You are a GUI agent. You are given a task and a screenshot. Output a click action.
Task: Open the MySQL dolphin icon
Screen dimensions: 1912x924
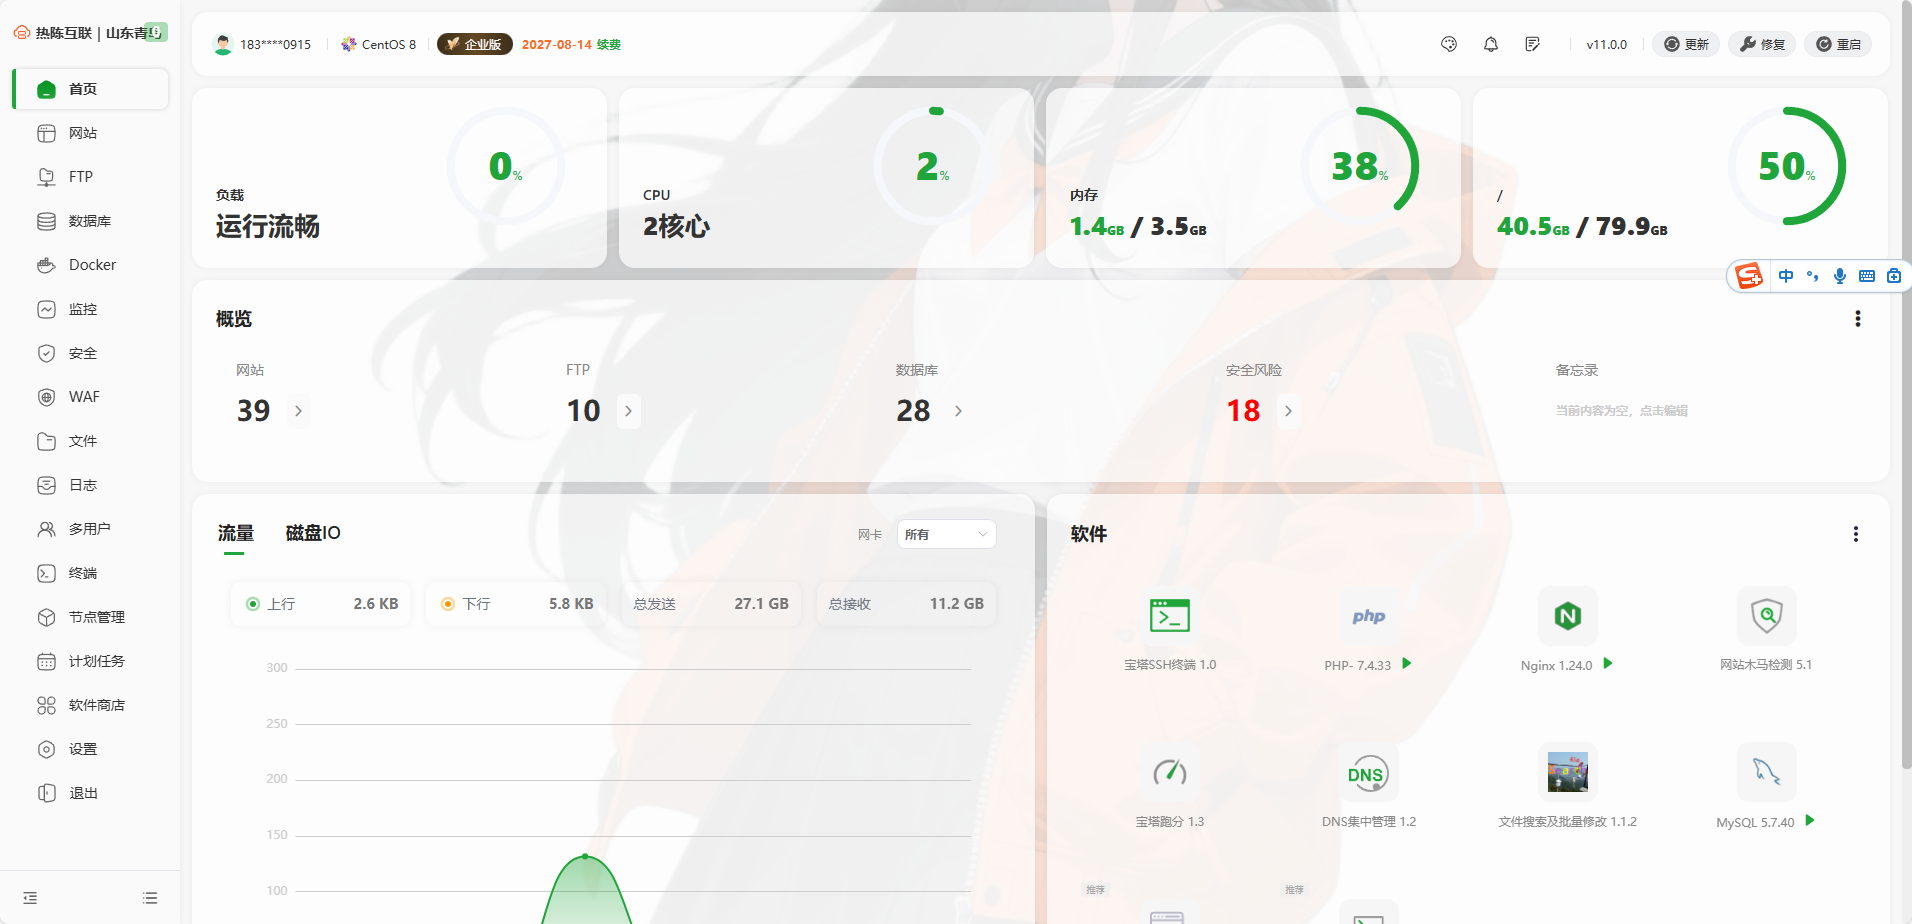[1766, 772]
